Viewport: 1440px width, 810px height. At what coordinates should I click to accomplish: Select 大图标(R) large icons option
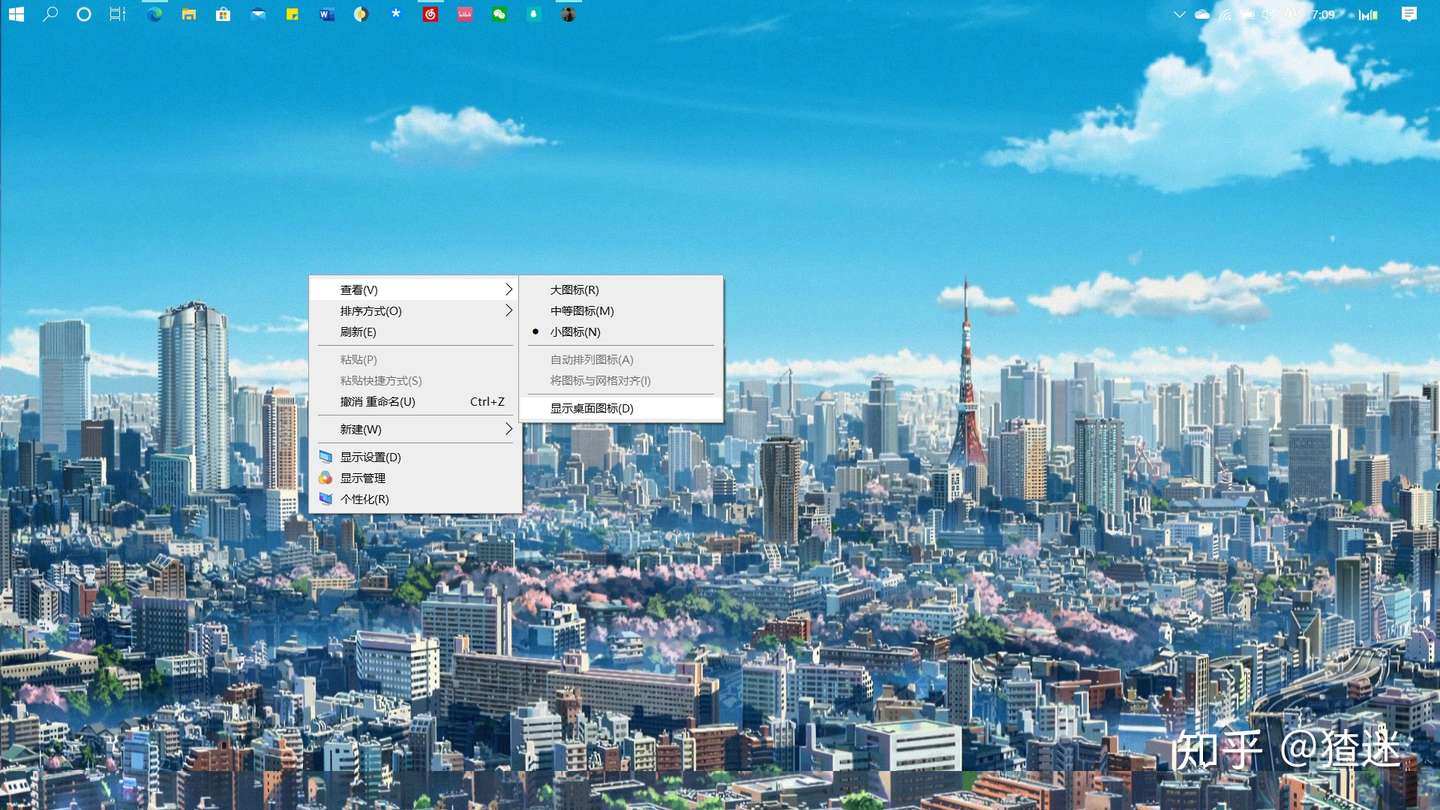(x=621, y=289)
